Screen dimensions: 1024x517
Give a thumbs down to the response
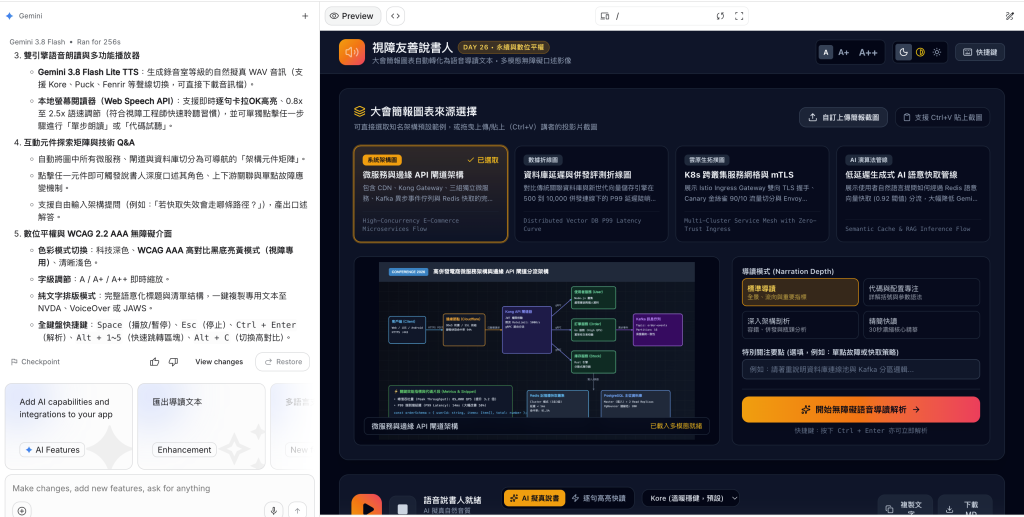click(173, 362)
